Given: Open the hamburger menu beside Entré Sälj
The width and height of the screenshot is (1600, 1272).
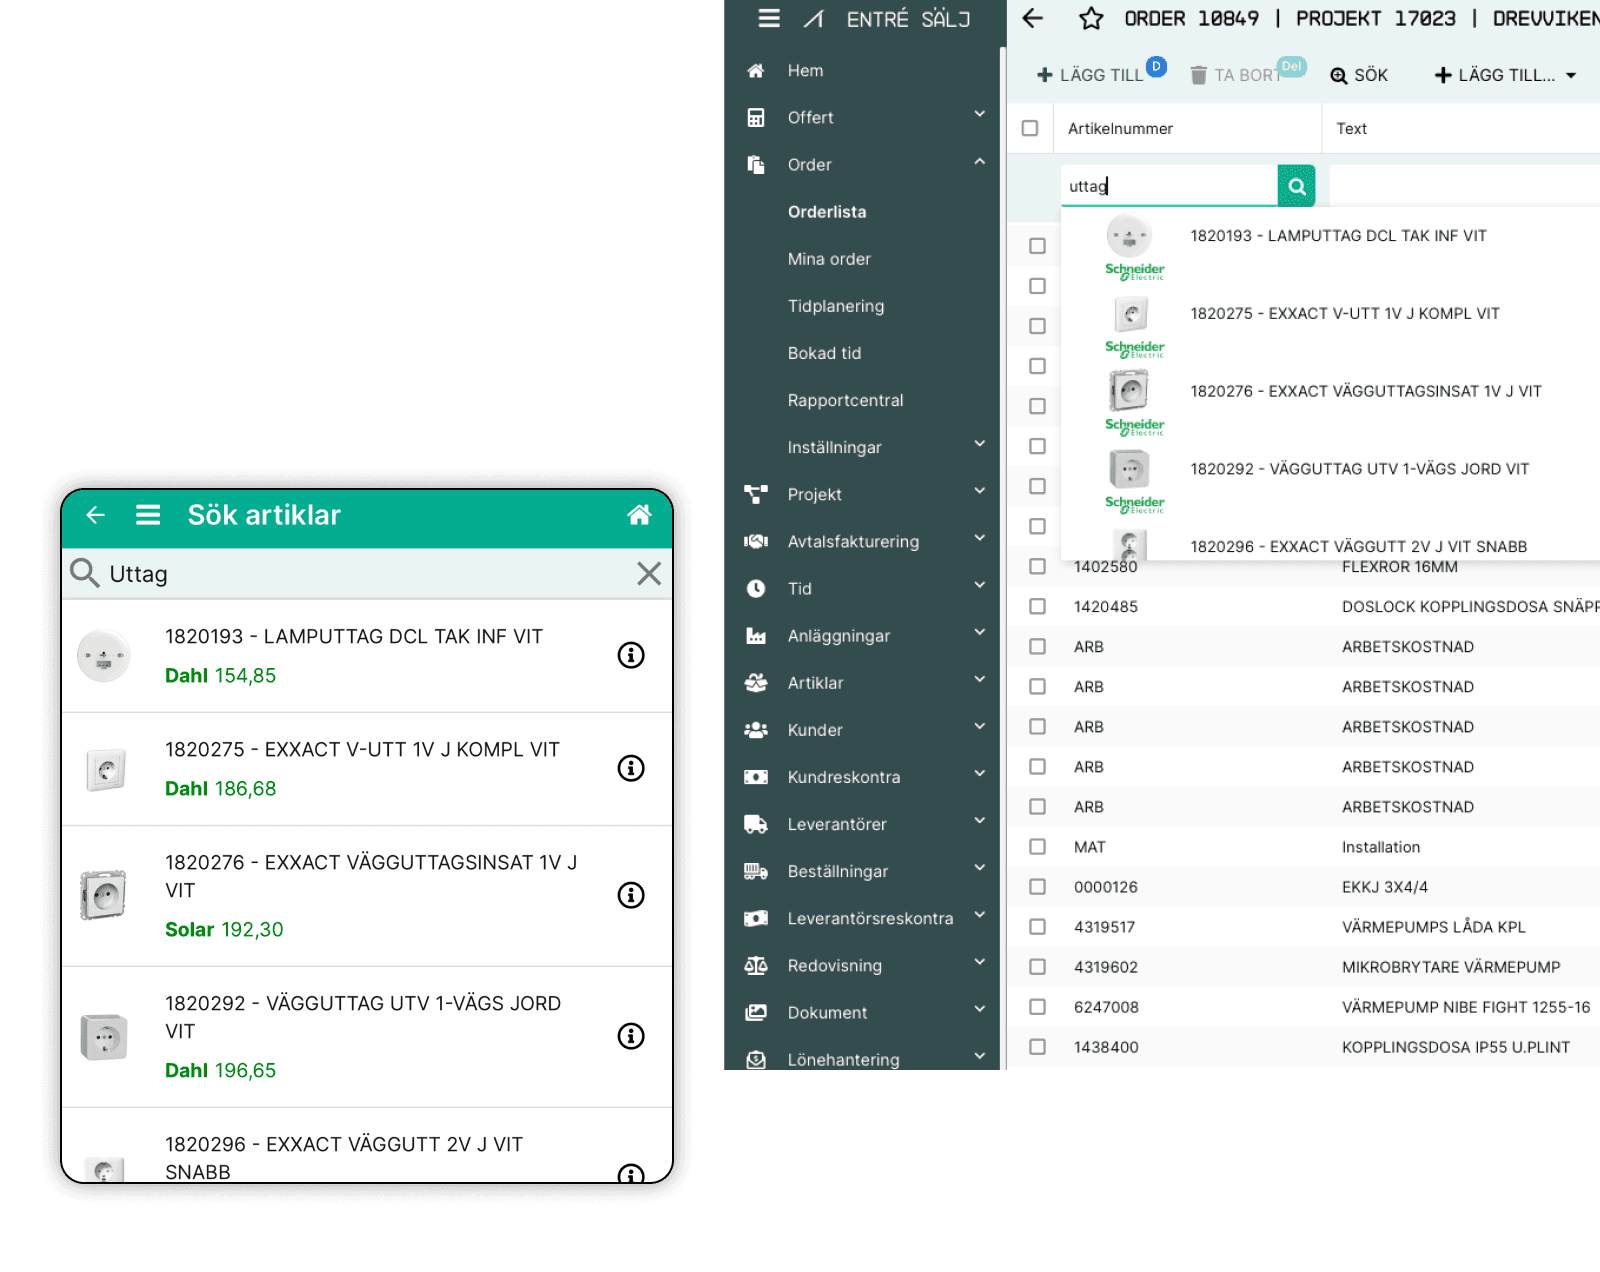Looking at the screenshot, I should [x=769, y=18].
